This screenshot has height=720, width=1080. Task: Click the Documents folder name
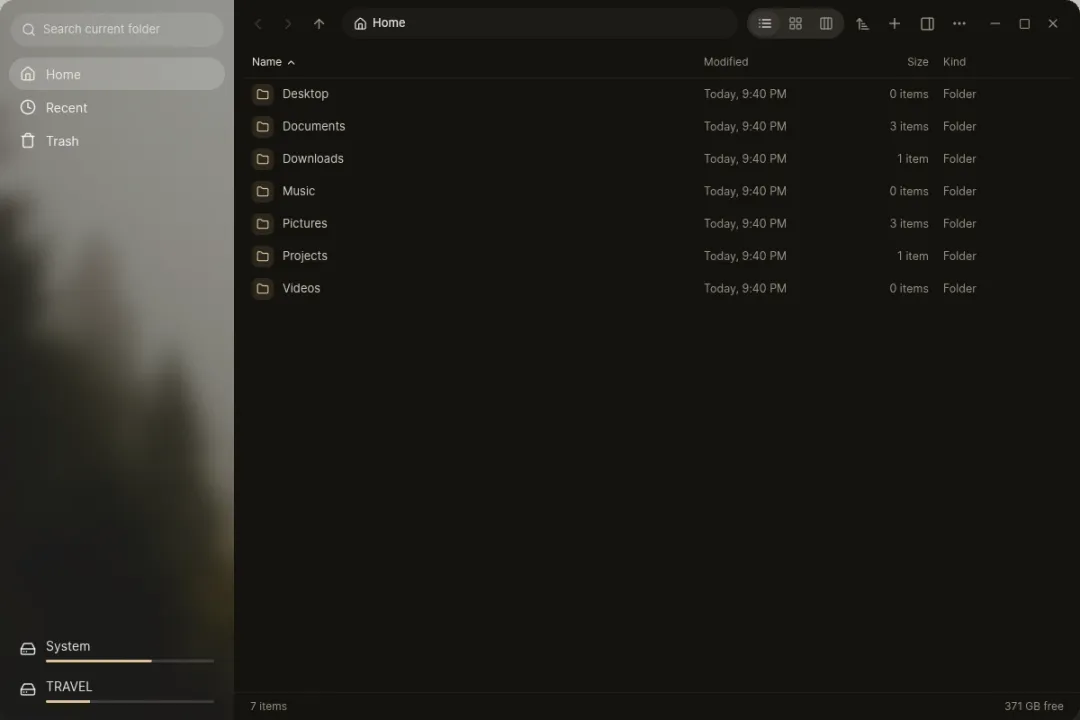[313, 126]
